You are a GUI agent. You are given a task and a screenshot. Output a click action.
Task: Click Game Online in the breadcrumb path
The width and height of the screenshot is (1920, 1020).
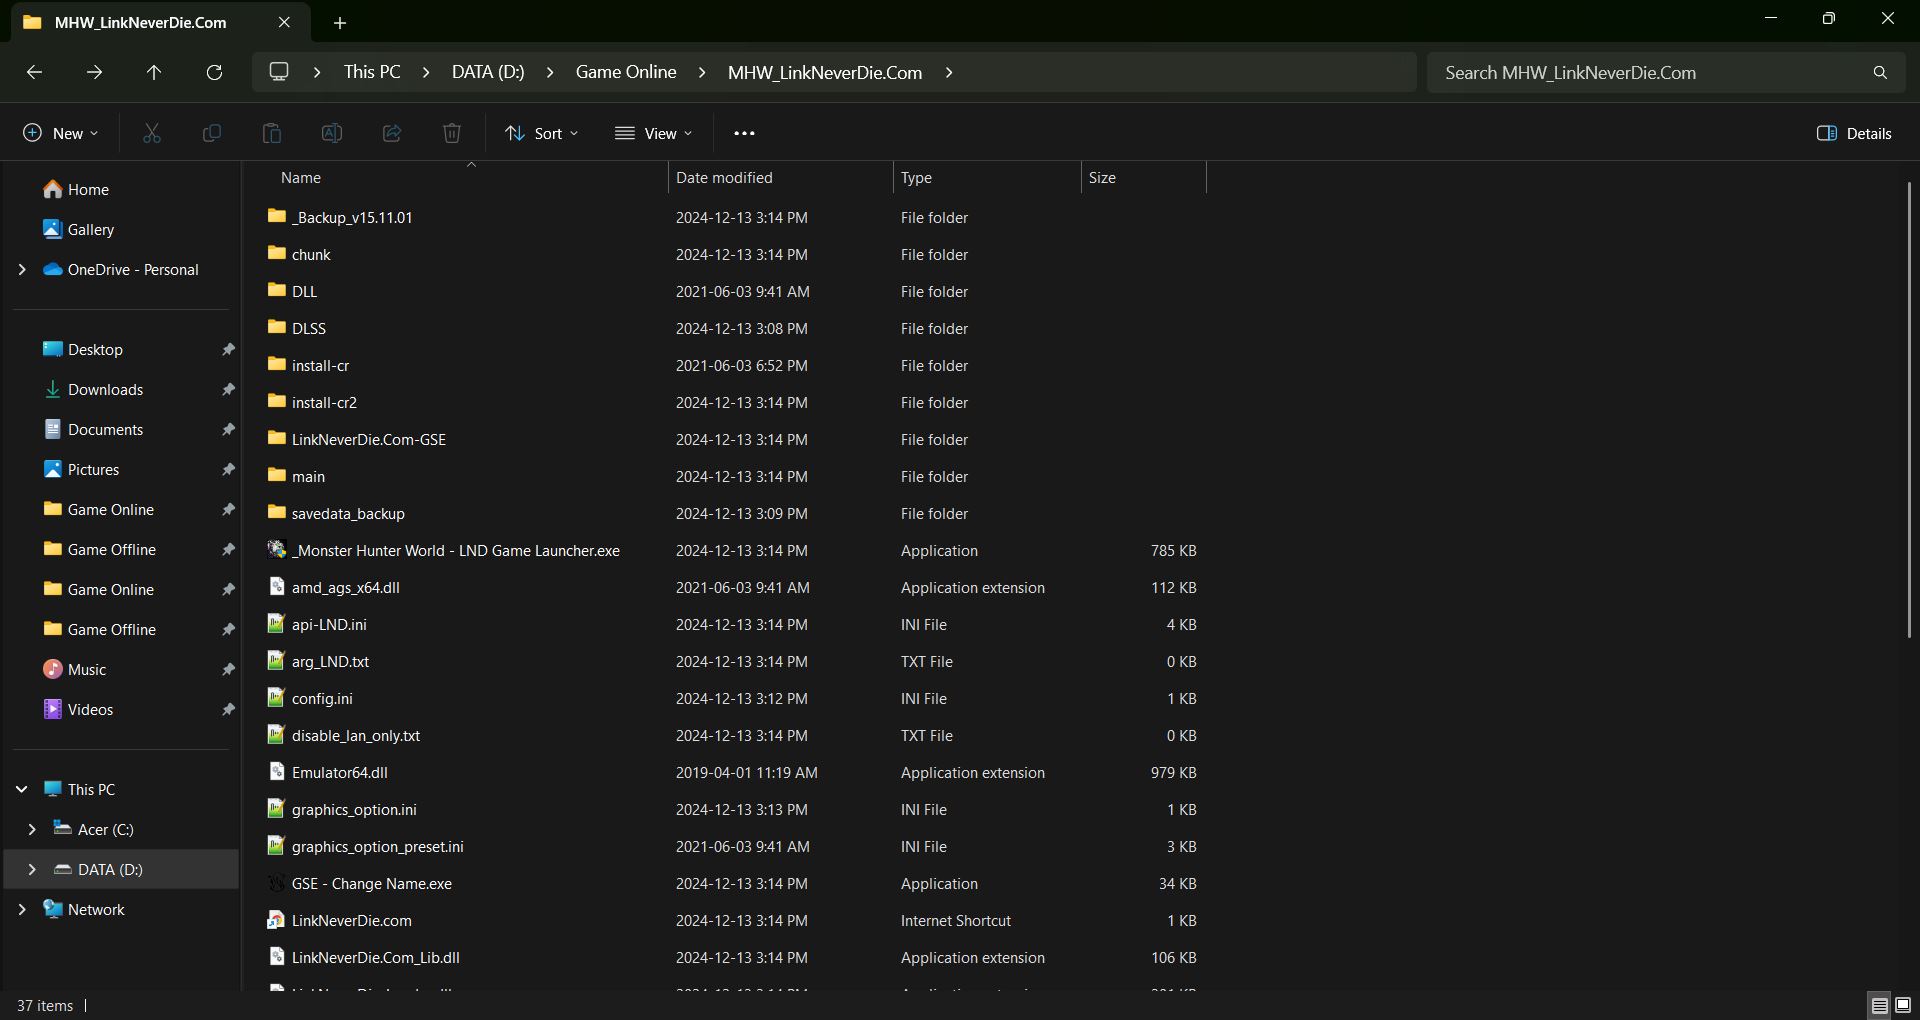pos(626,73)
